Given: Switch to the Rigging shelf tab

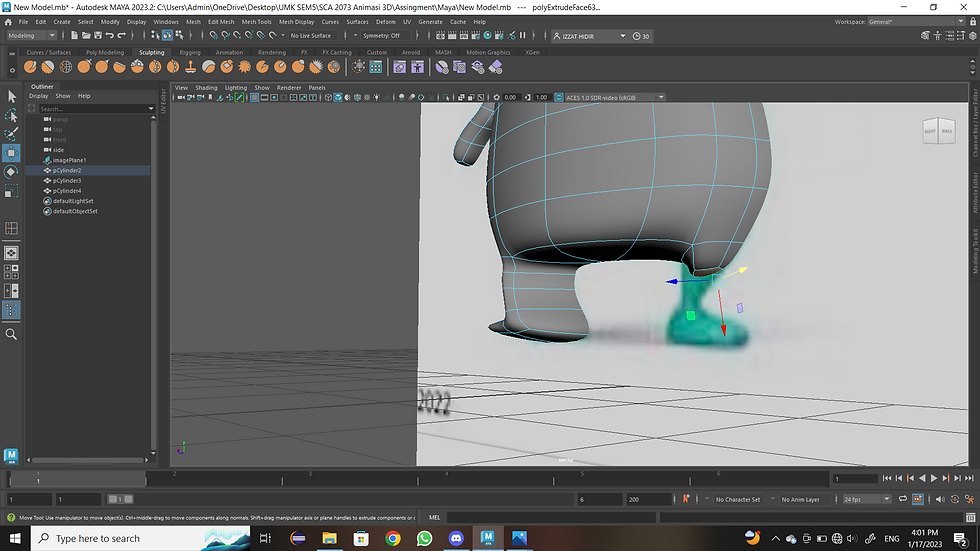Looking at the screenshot, I should [190, 52].
